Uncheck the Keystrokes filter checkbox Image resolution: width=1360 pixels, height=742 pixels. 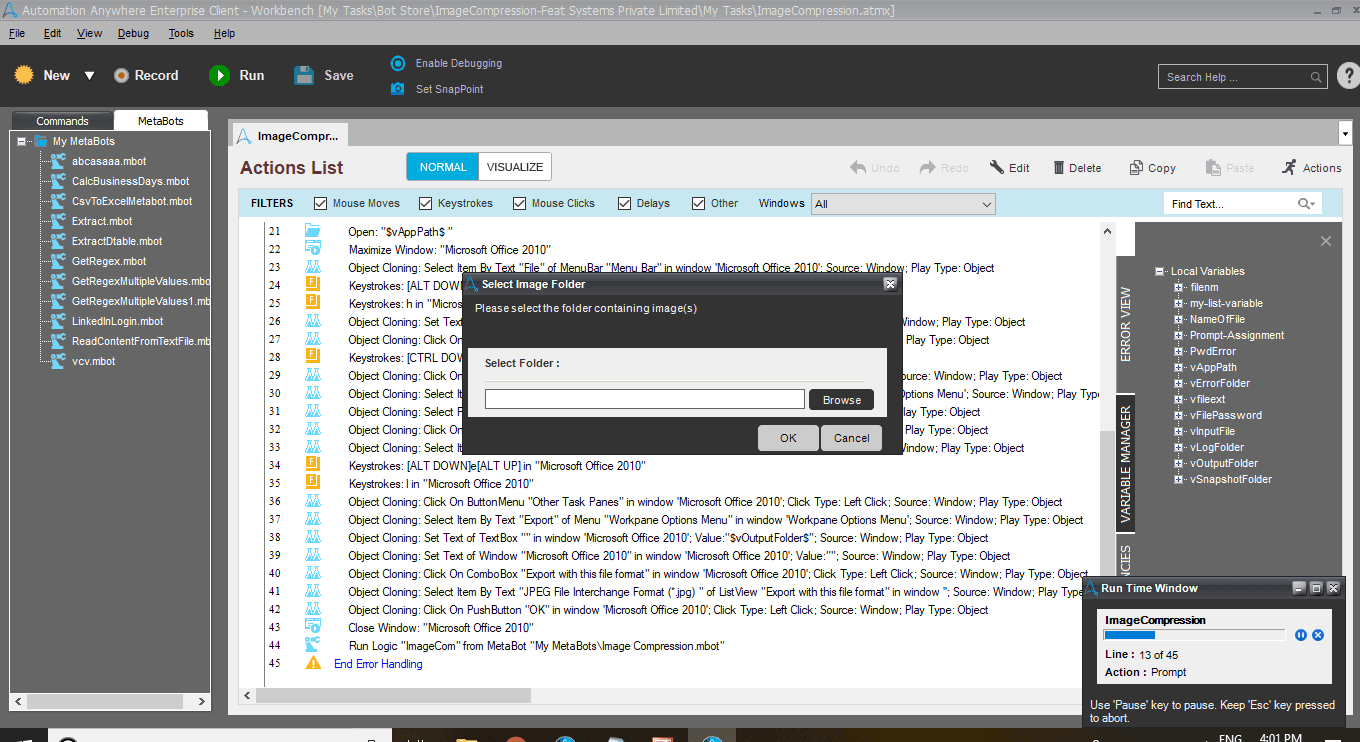(425, 203)
